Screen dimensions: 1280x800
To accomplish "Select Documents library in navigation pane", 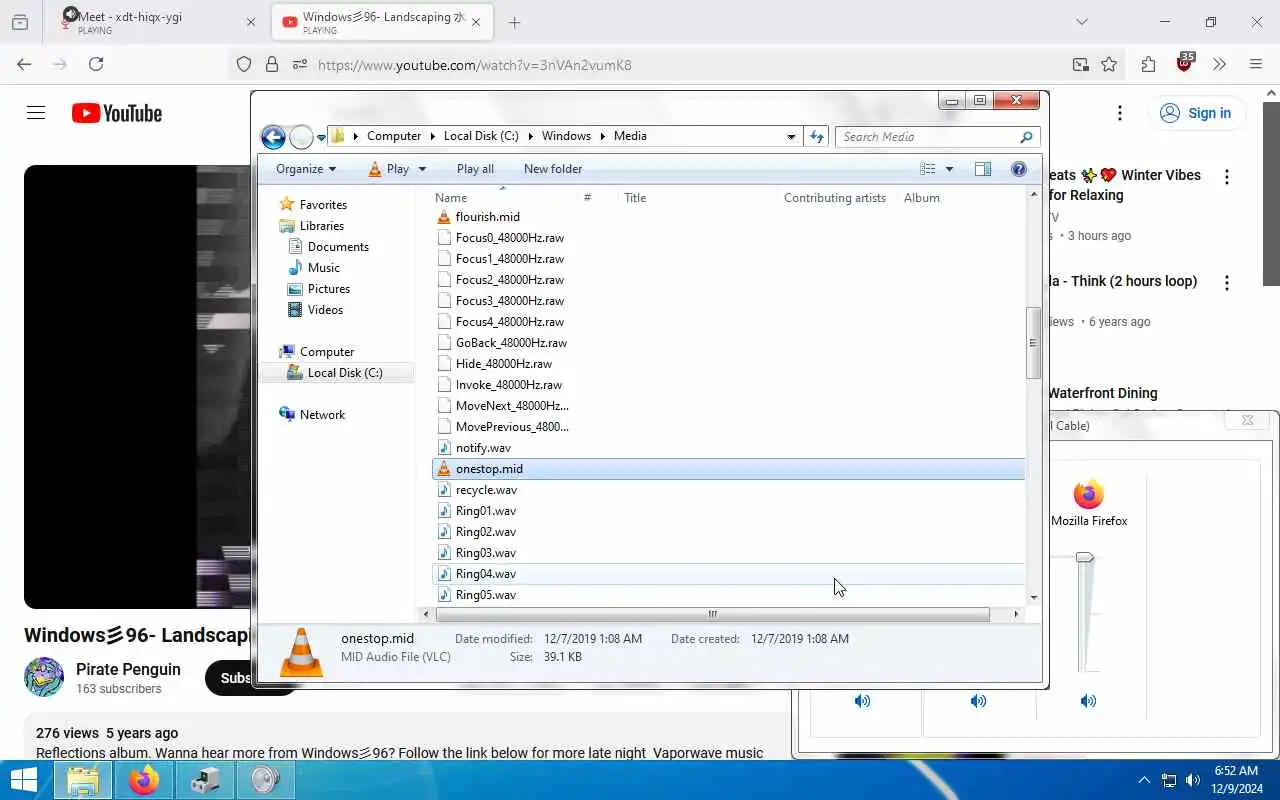I will (x=338, y=247).
